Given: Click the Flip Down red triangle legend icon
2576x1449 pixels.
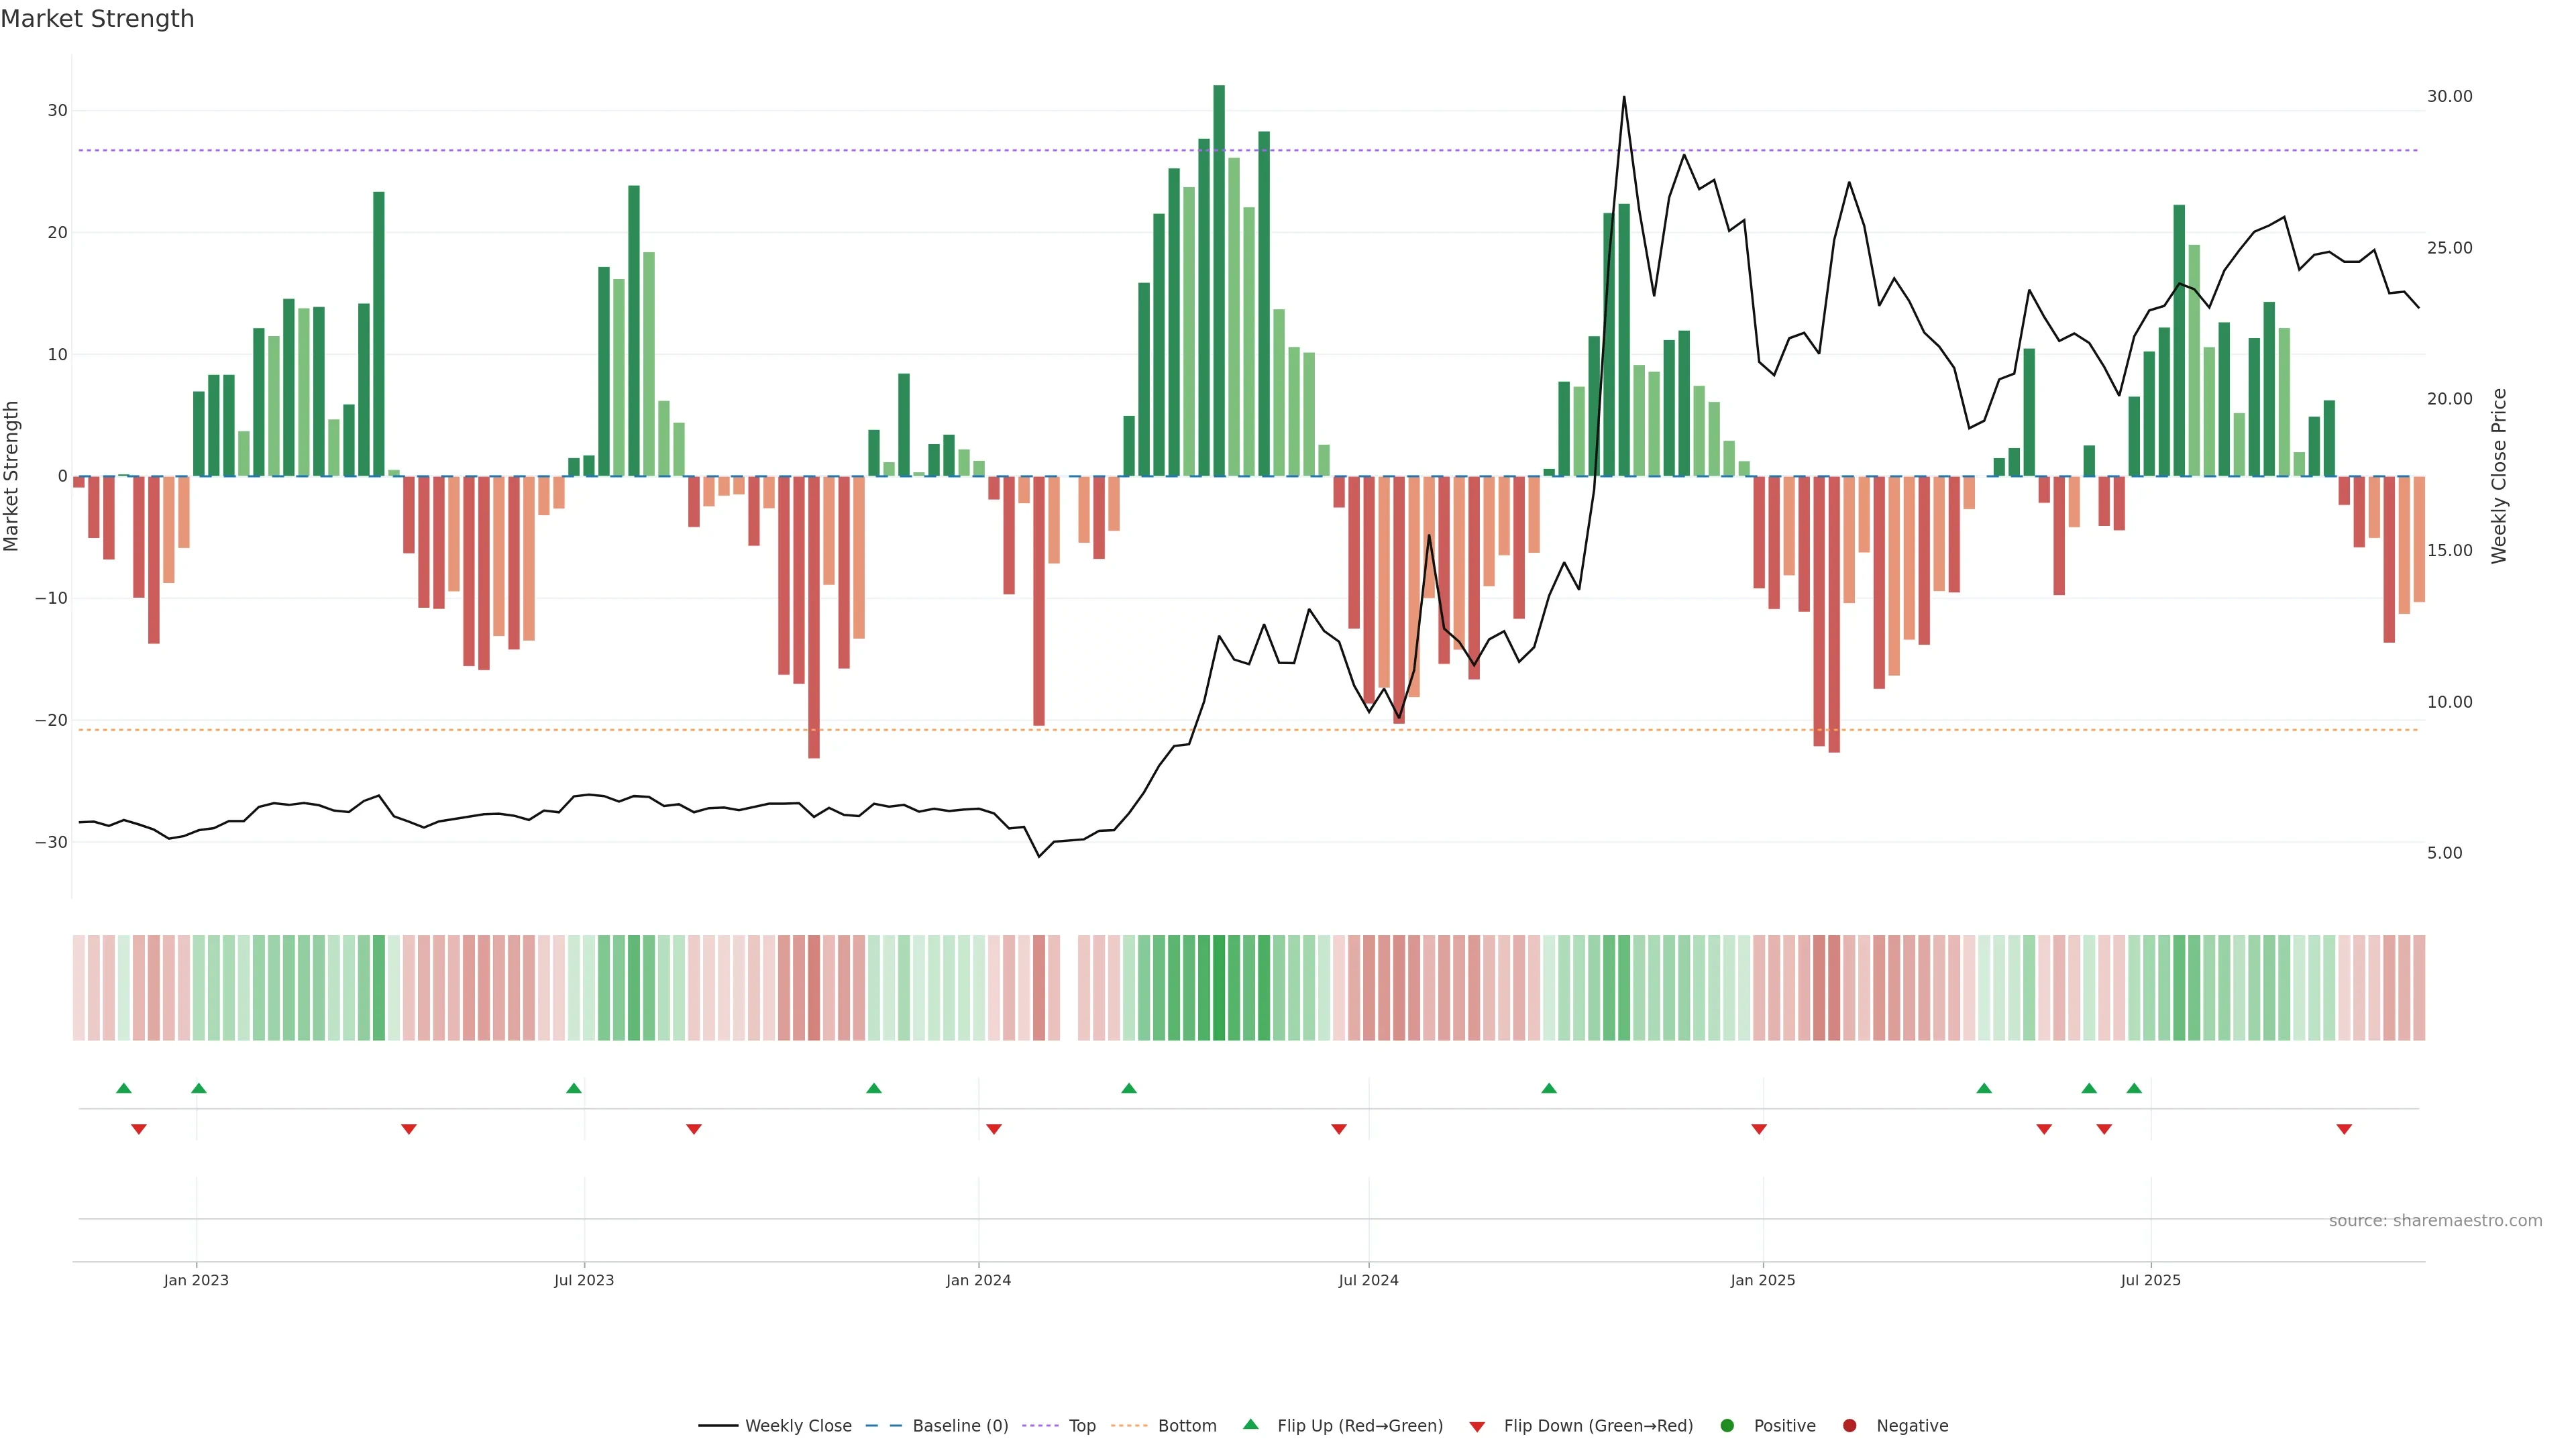Looking at the screenshot, I should coord(1477,1427).
